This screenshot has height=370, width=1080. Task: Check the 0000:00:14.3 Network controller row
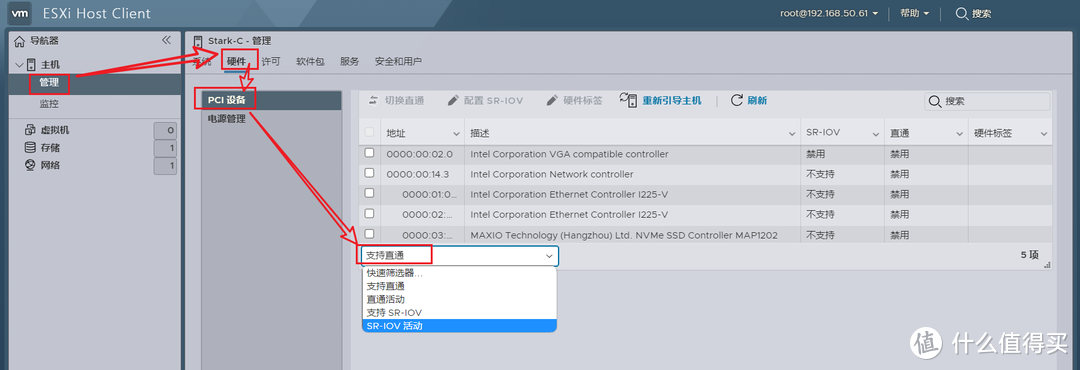369,172
